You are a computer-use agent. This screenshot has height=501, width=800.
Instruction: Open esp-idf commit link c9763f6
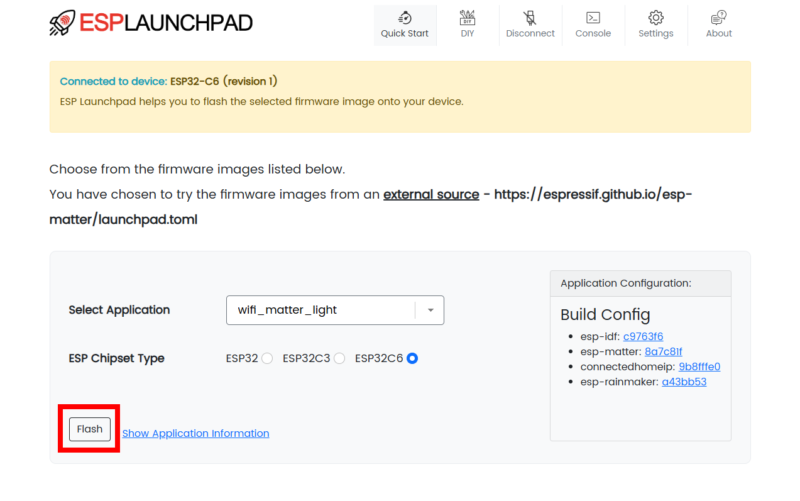pyautogui.click(x=643, y=337)
